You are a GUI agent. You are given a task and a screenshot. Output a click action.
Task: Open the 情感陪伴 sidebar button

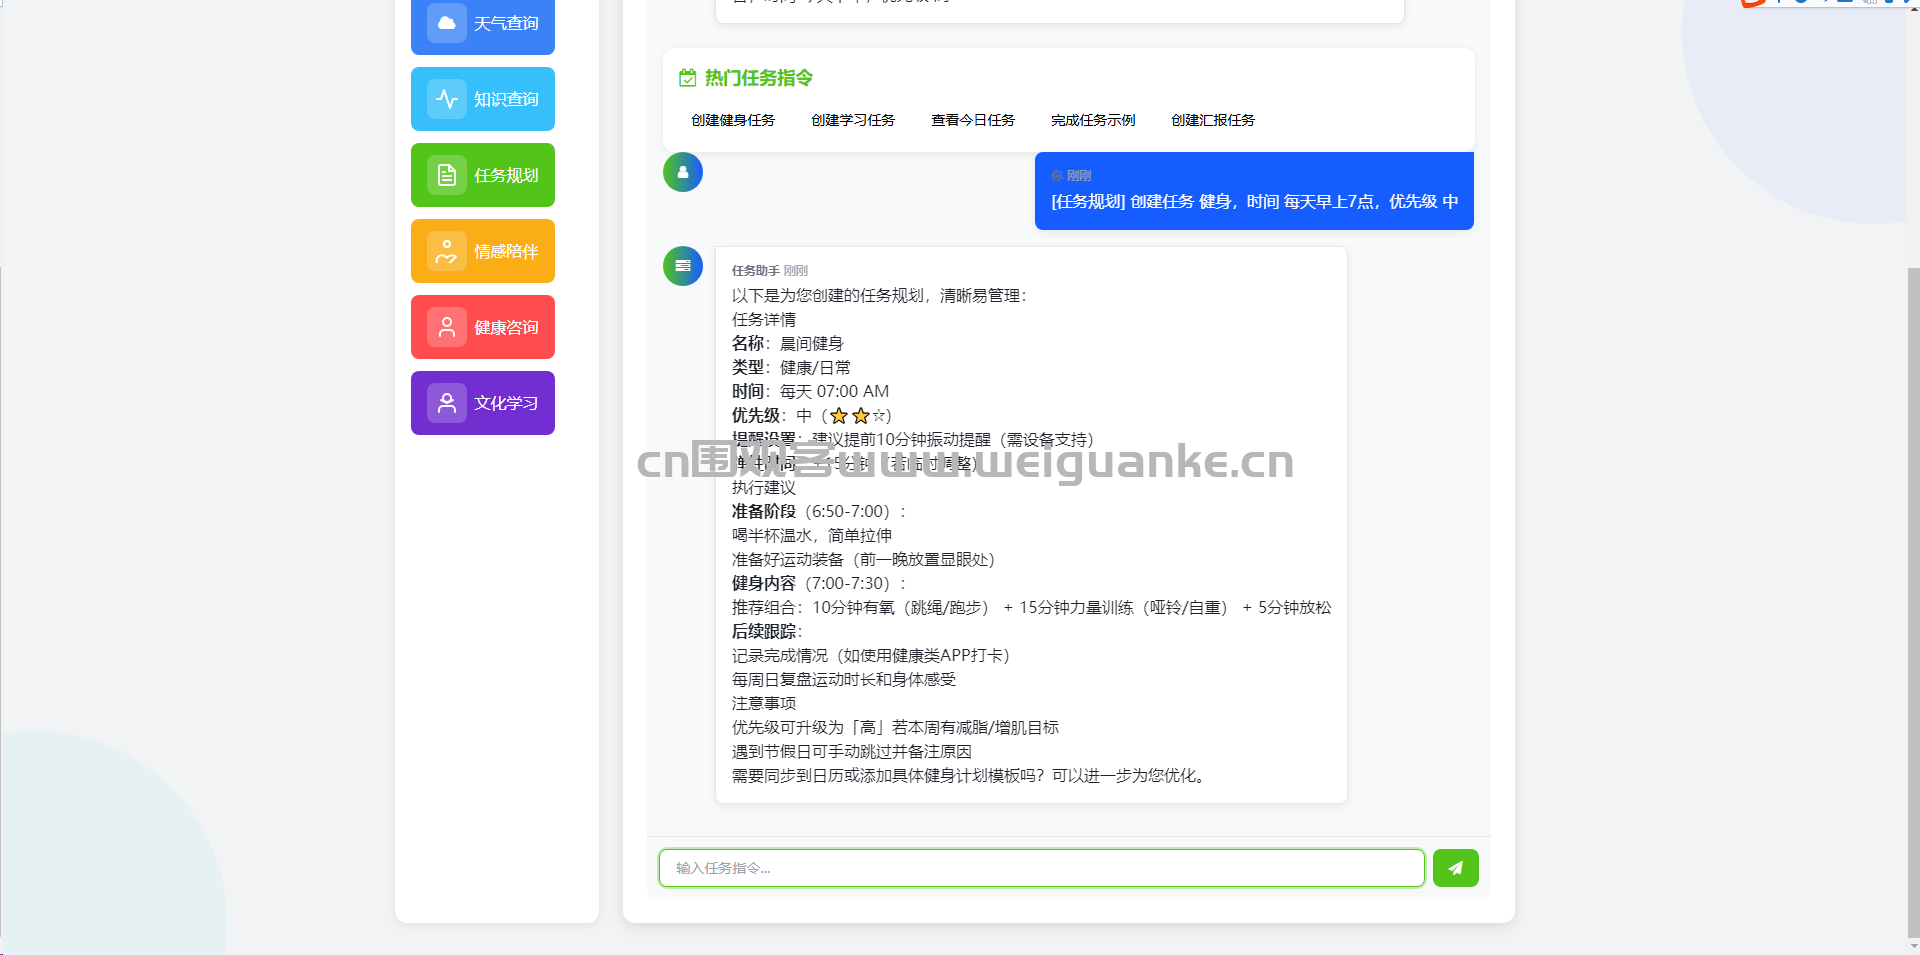[x=483, y=251]
